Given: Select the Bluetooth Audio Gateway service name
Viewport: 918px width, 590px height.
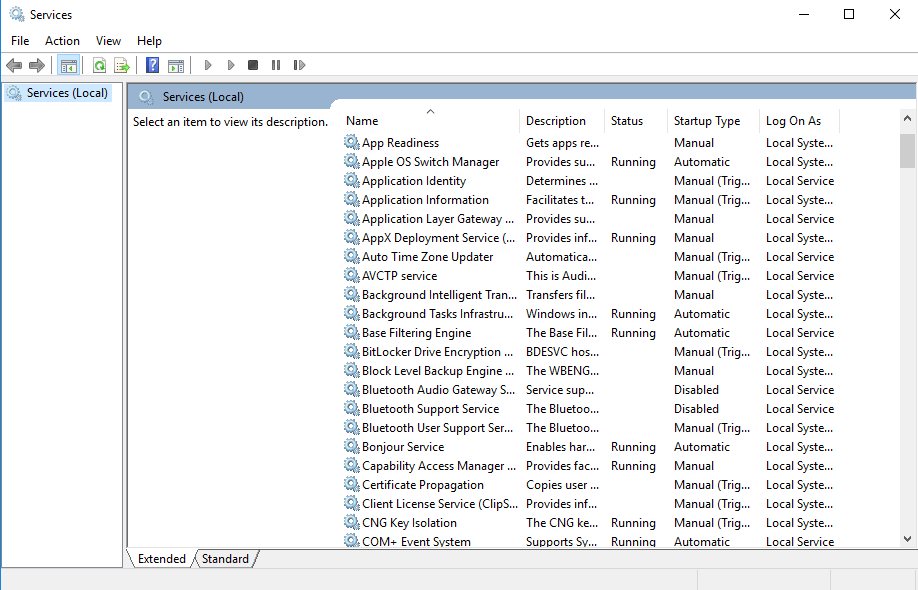Looking at the screenshot, I should click(439, 390).
